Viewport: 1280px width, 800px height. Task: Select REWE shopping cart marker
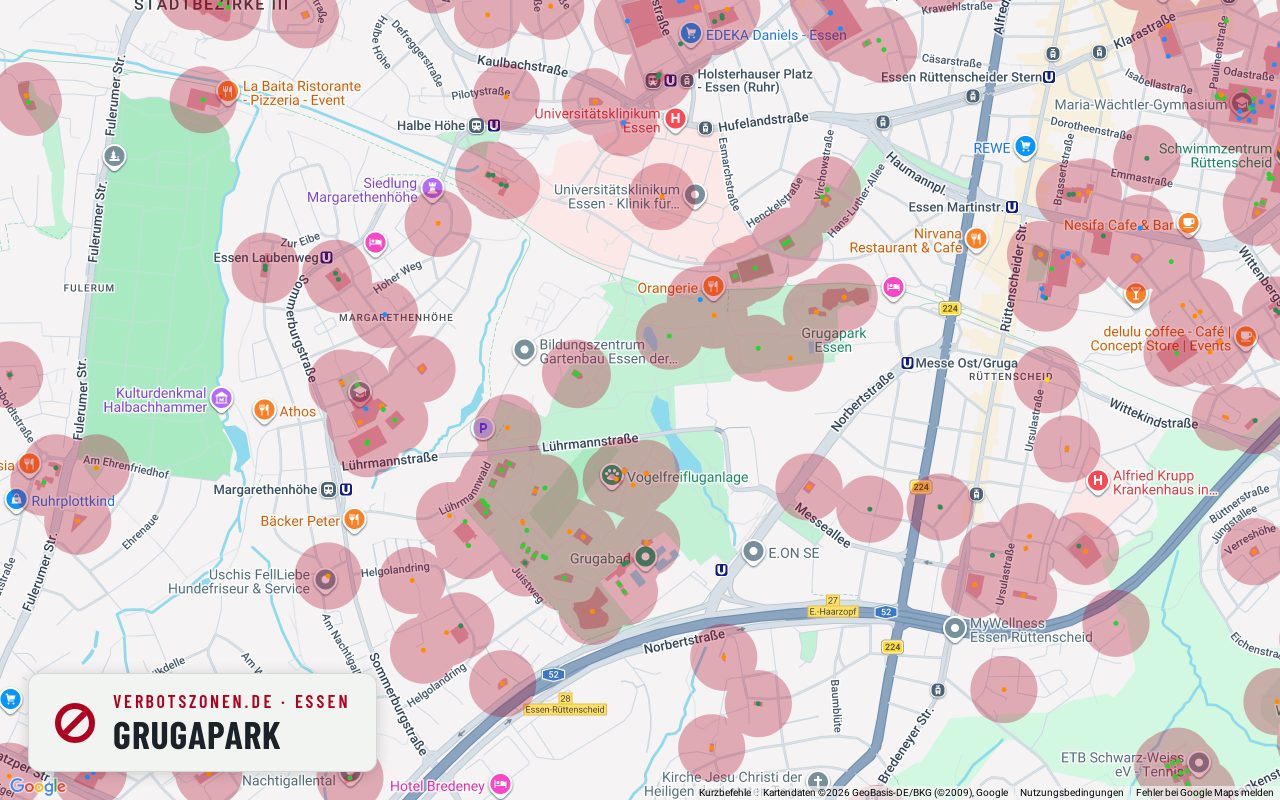click(x=1024, y=148)
